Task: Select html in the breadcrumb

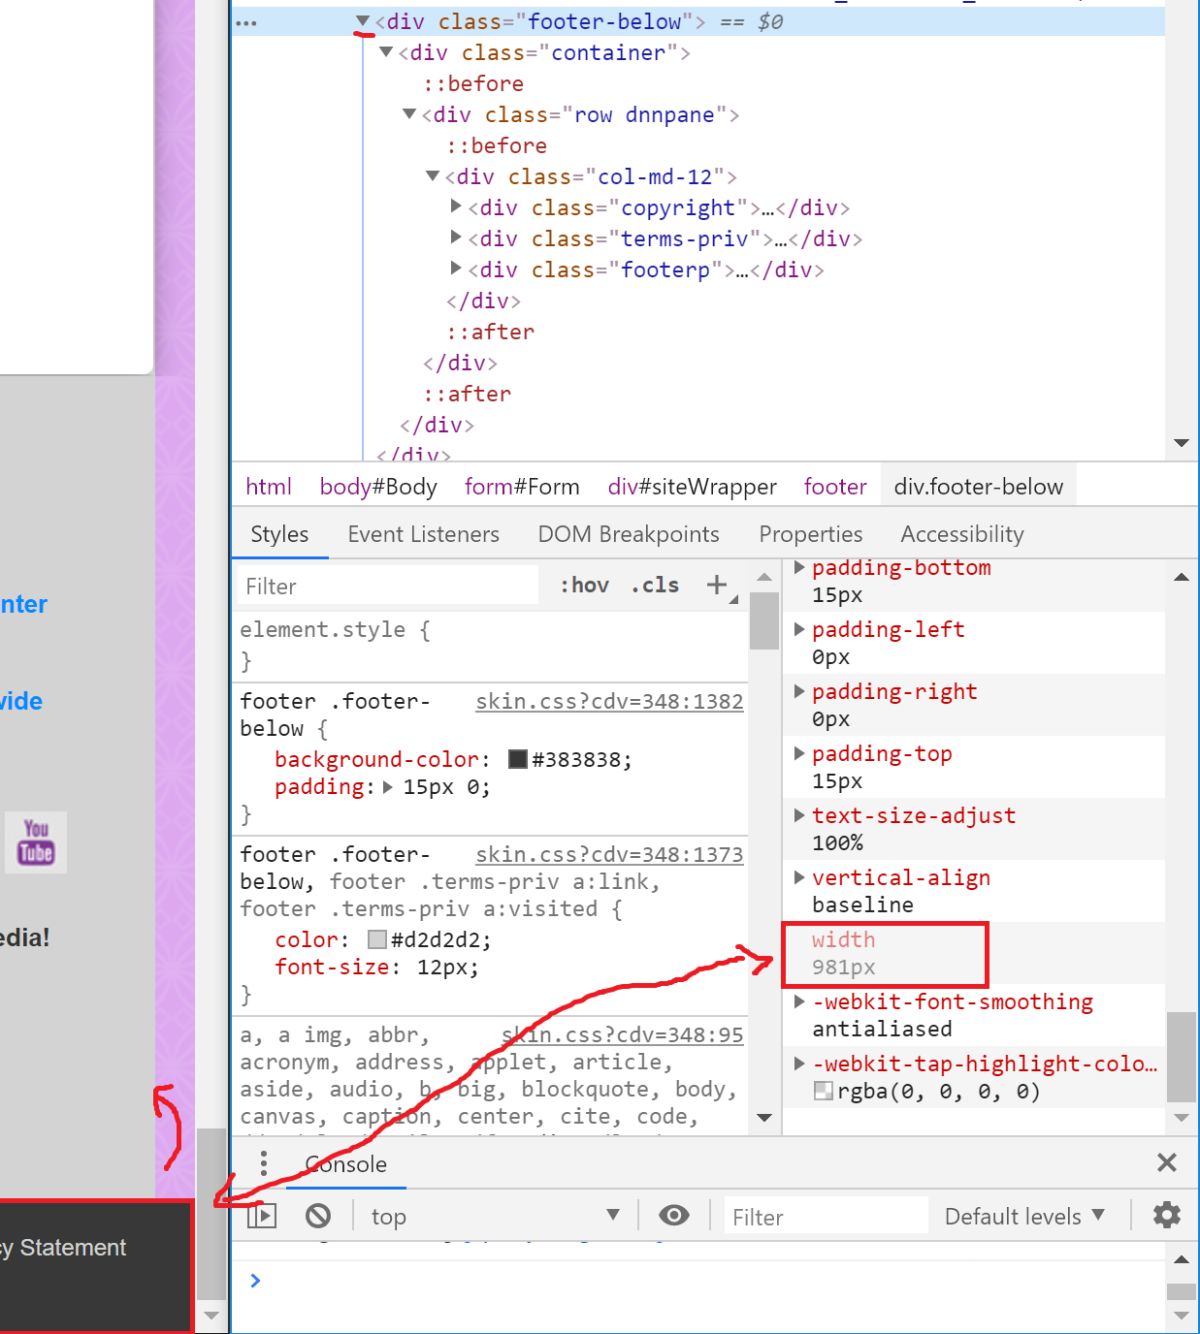Action: coord(269,486)
